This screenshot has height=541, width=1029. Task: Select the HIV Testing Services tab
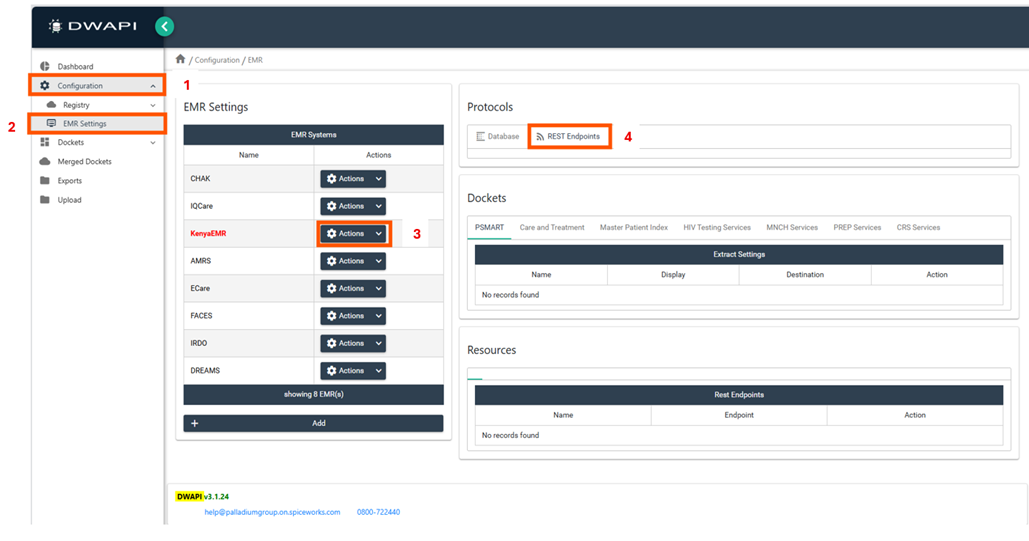pos(717,227)
